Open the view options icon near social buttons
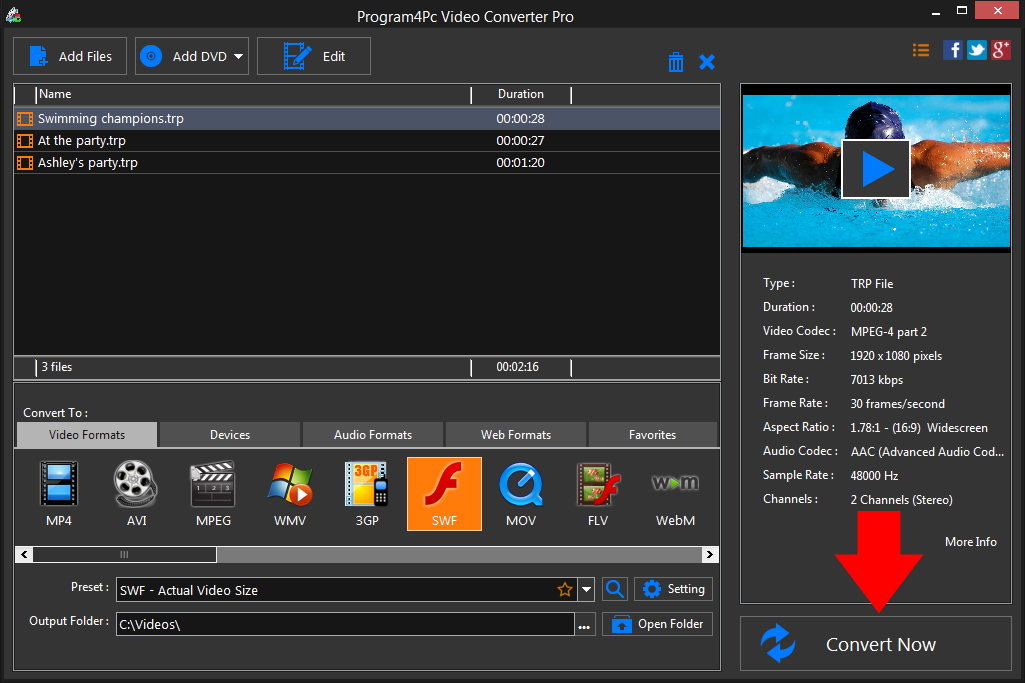The height and width of the screenshot is (683, 1025). (x=920, y=49)
